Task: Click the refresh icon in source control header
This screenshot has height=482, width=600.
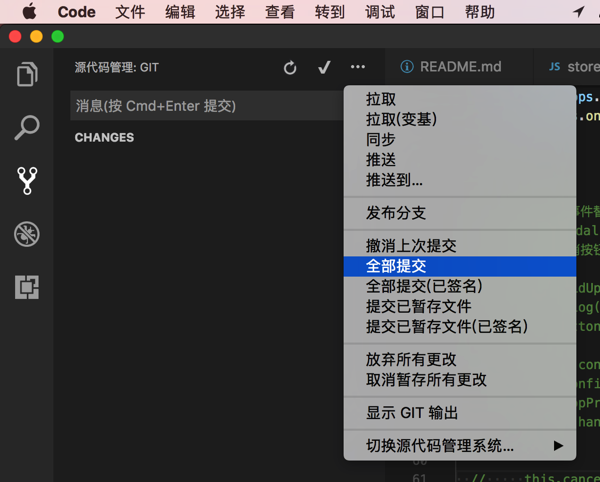Action: tap(290, 68)
